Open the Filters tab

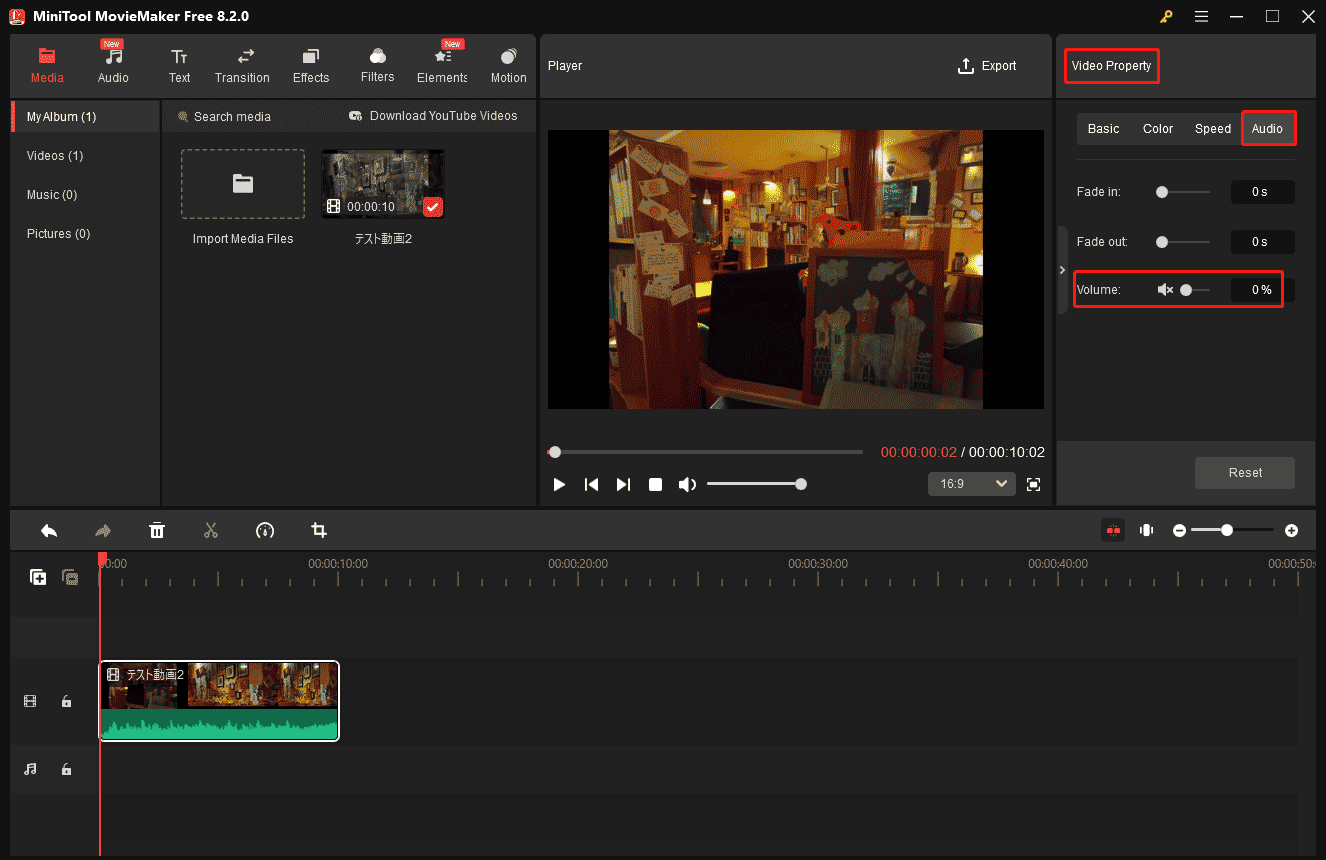click(377, 65)
